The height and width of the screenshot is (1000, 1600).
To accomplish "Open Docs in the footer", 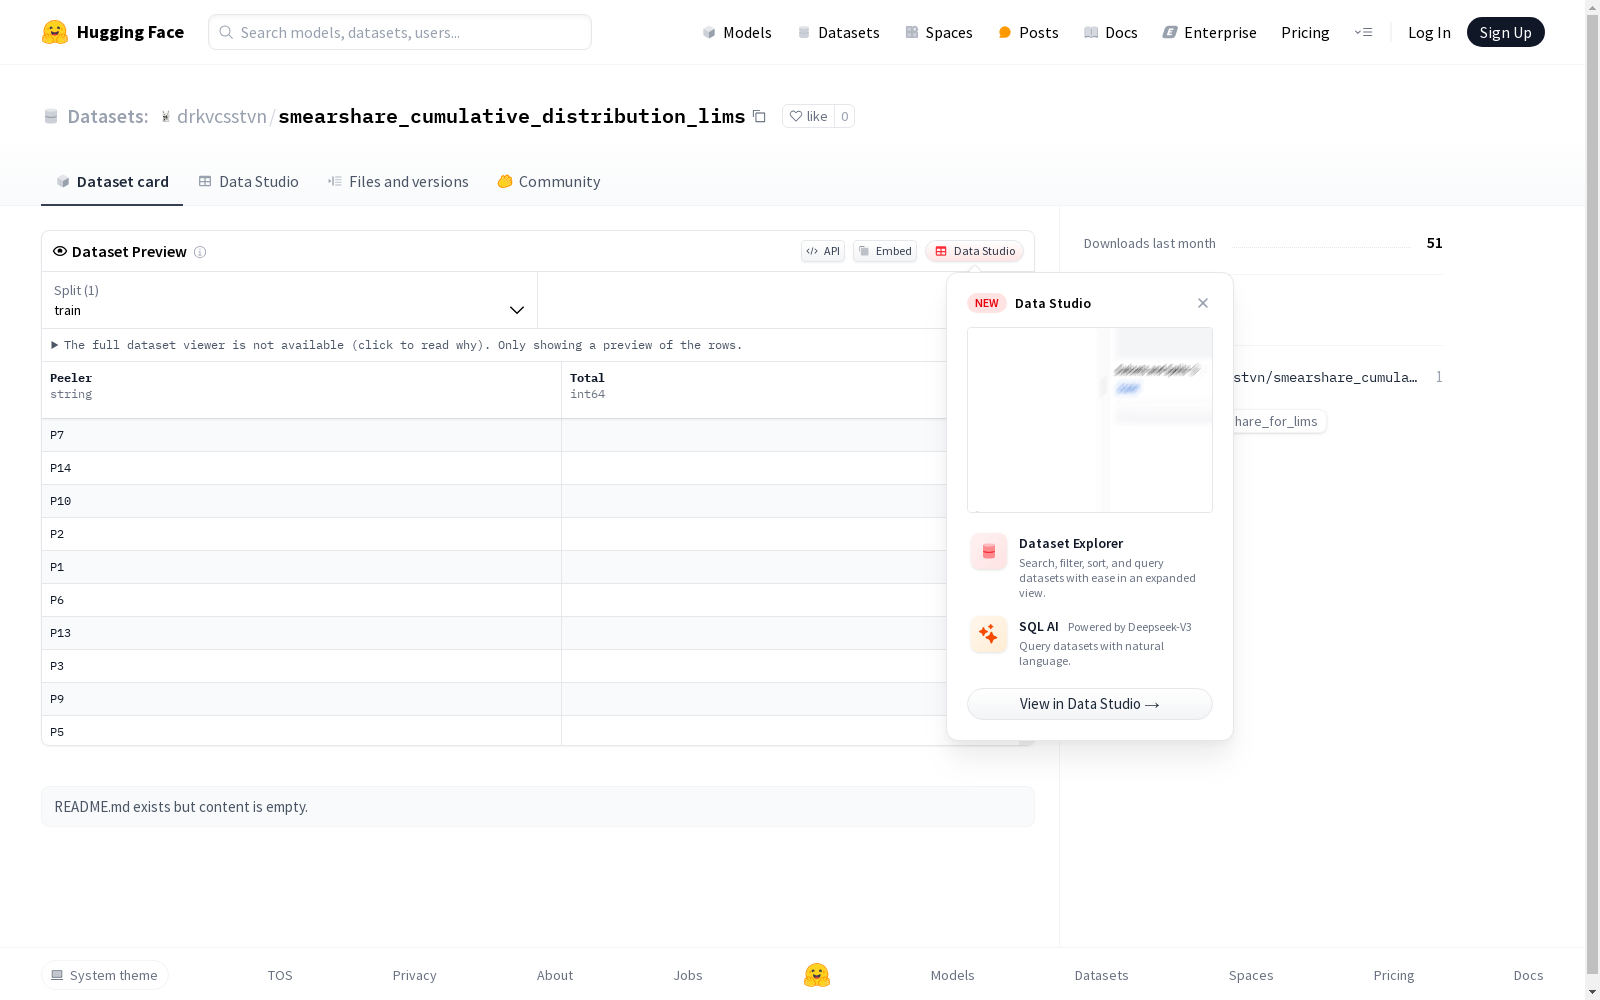I will point(1528,975).
